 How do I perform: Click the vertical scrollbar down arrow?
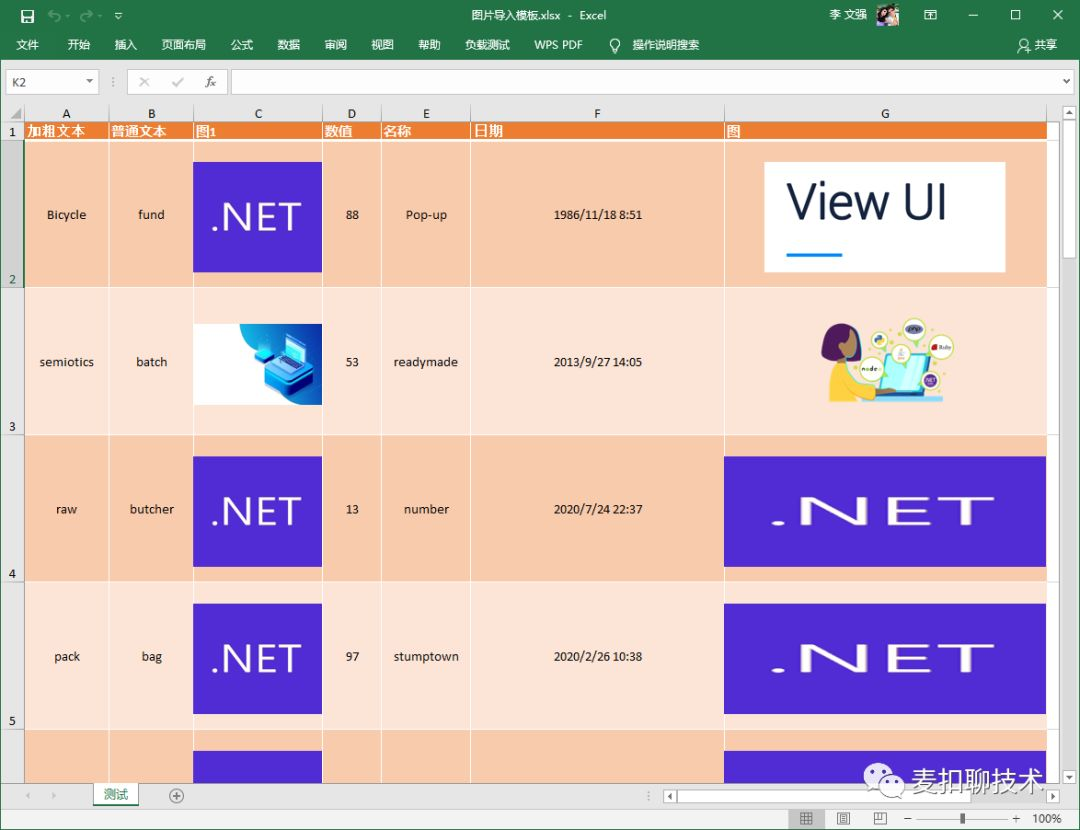pyautogui.click(x=1069, y=777)
